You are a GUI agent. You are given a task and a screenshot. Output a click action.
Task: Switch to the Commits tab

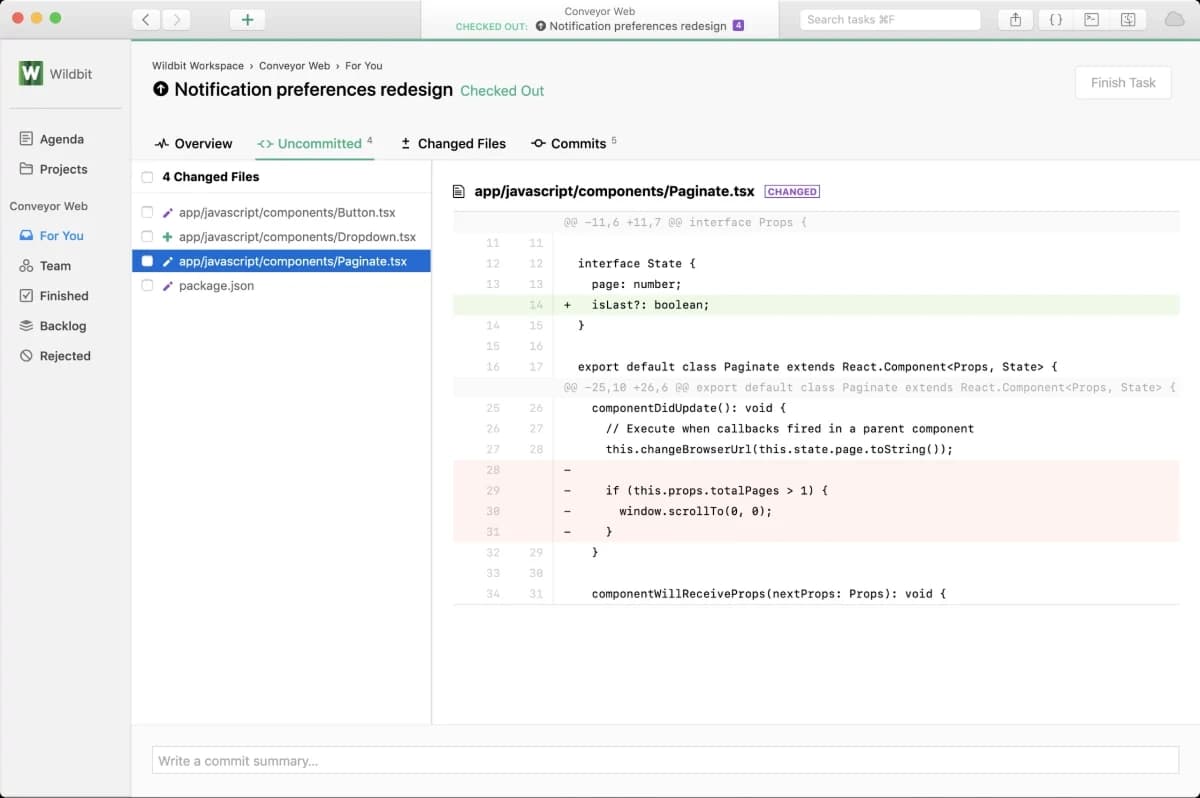pyautogui.click(x=574, y=144)
